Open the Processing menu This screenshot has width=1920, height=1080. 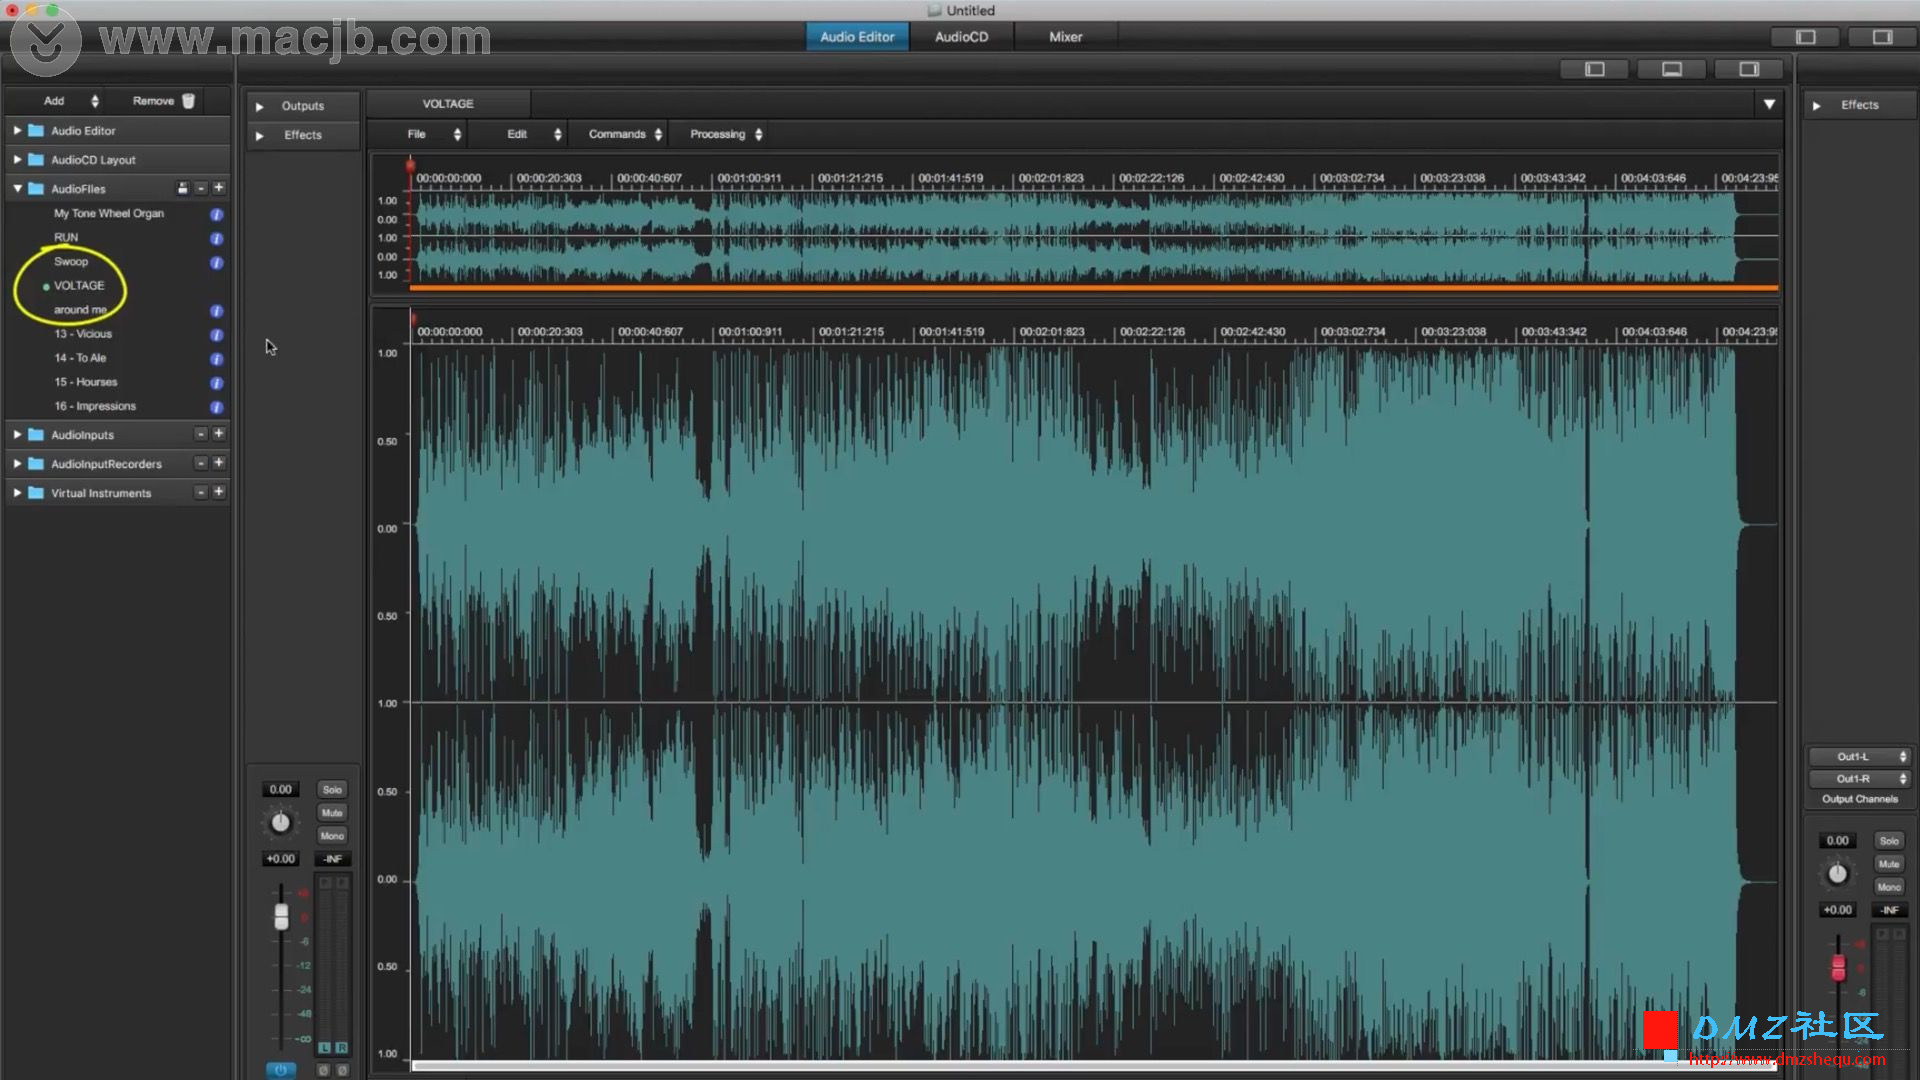[727, 134]
